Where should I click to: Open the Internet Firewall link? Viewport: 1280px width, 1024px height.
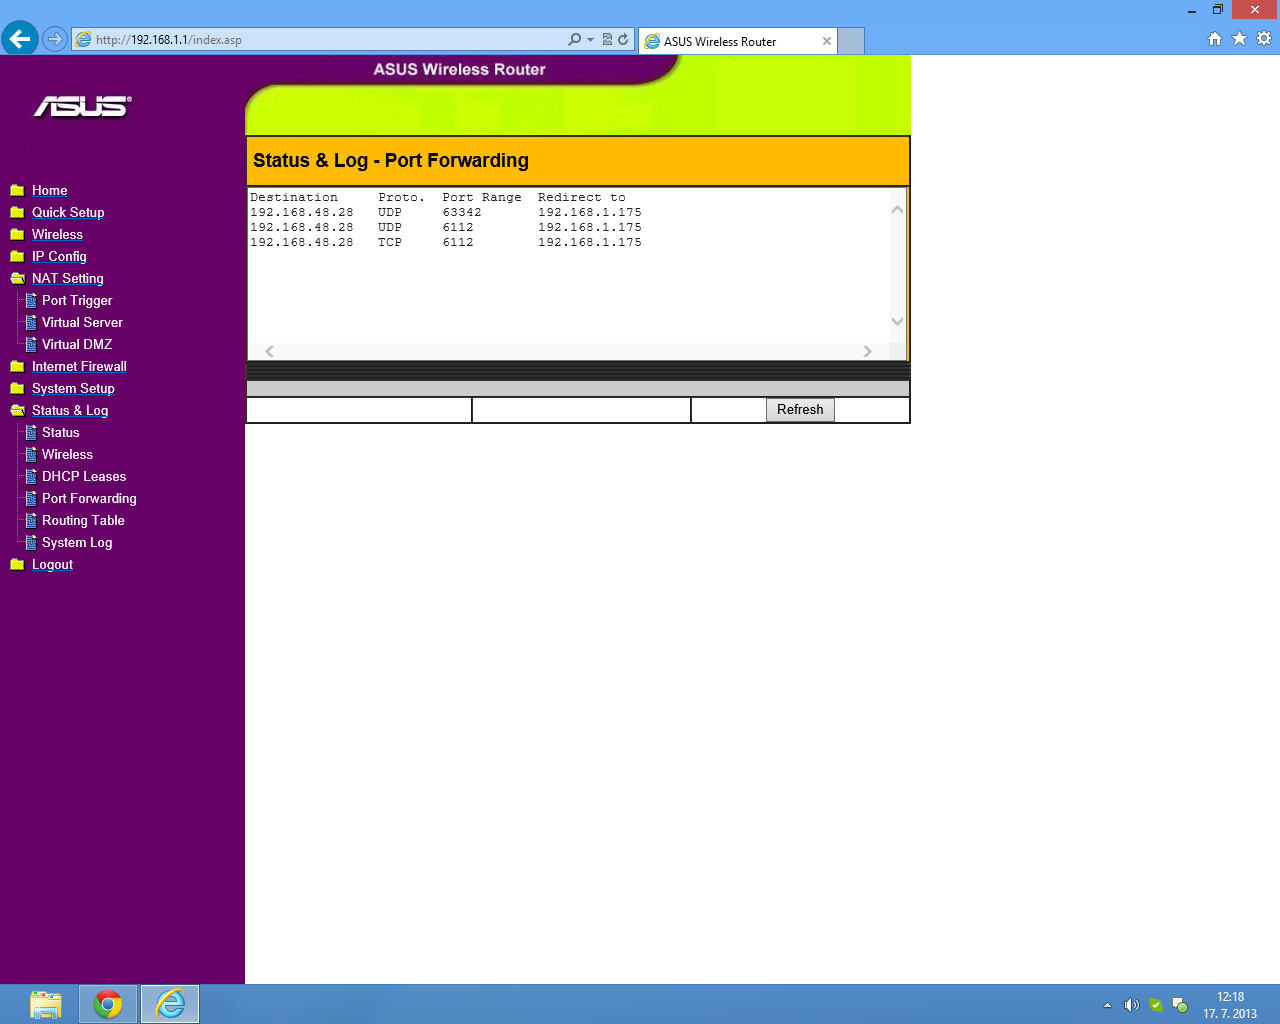click(x=79, y=366)
